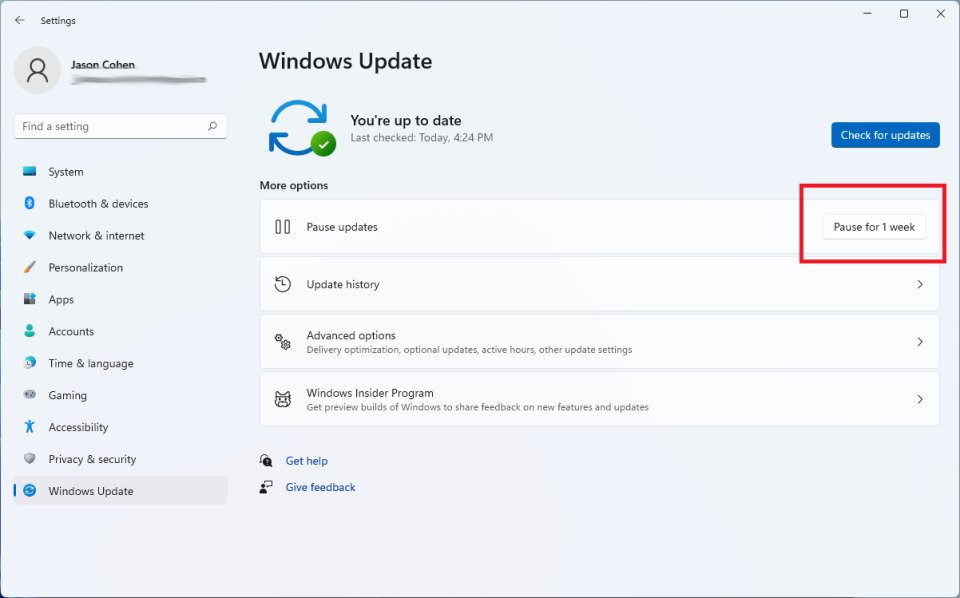Viewport: 960px width, 598px height.
Task: Expand Update history chevron
Action: click(920, 285)
